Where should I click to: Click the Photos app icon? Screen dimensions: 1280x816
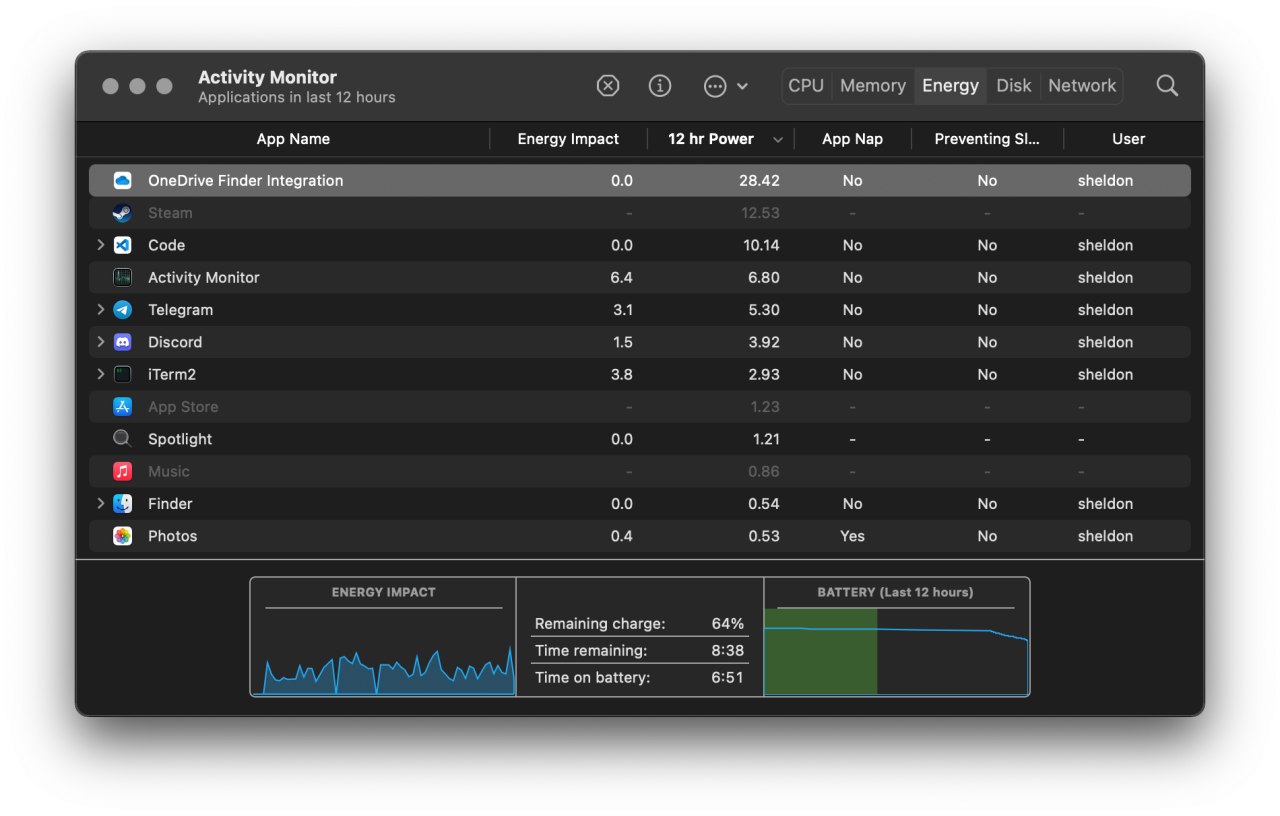tap(122, 536)
